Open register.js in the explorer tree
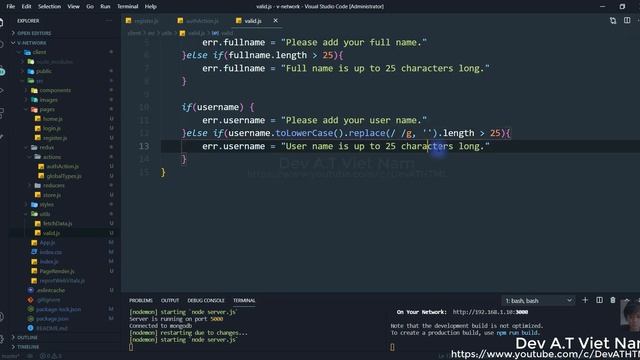Image resolution: width=640 pixels, height=360 pixels. pos(55,138)
